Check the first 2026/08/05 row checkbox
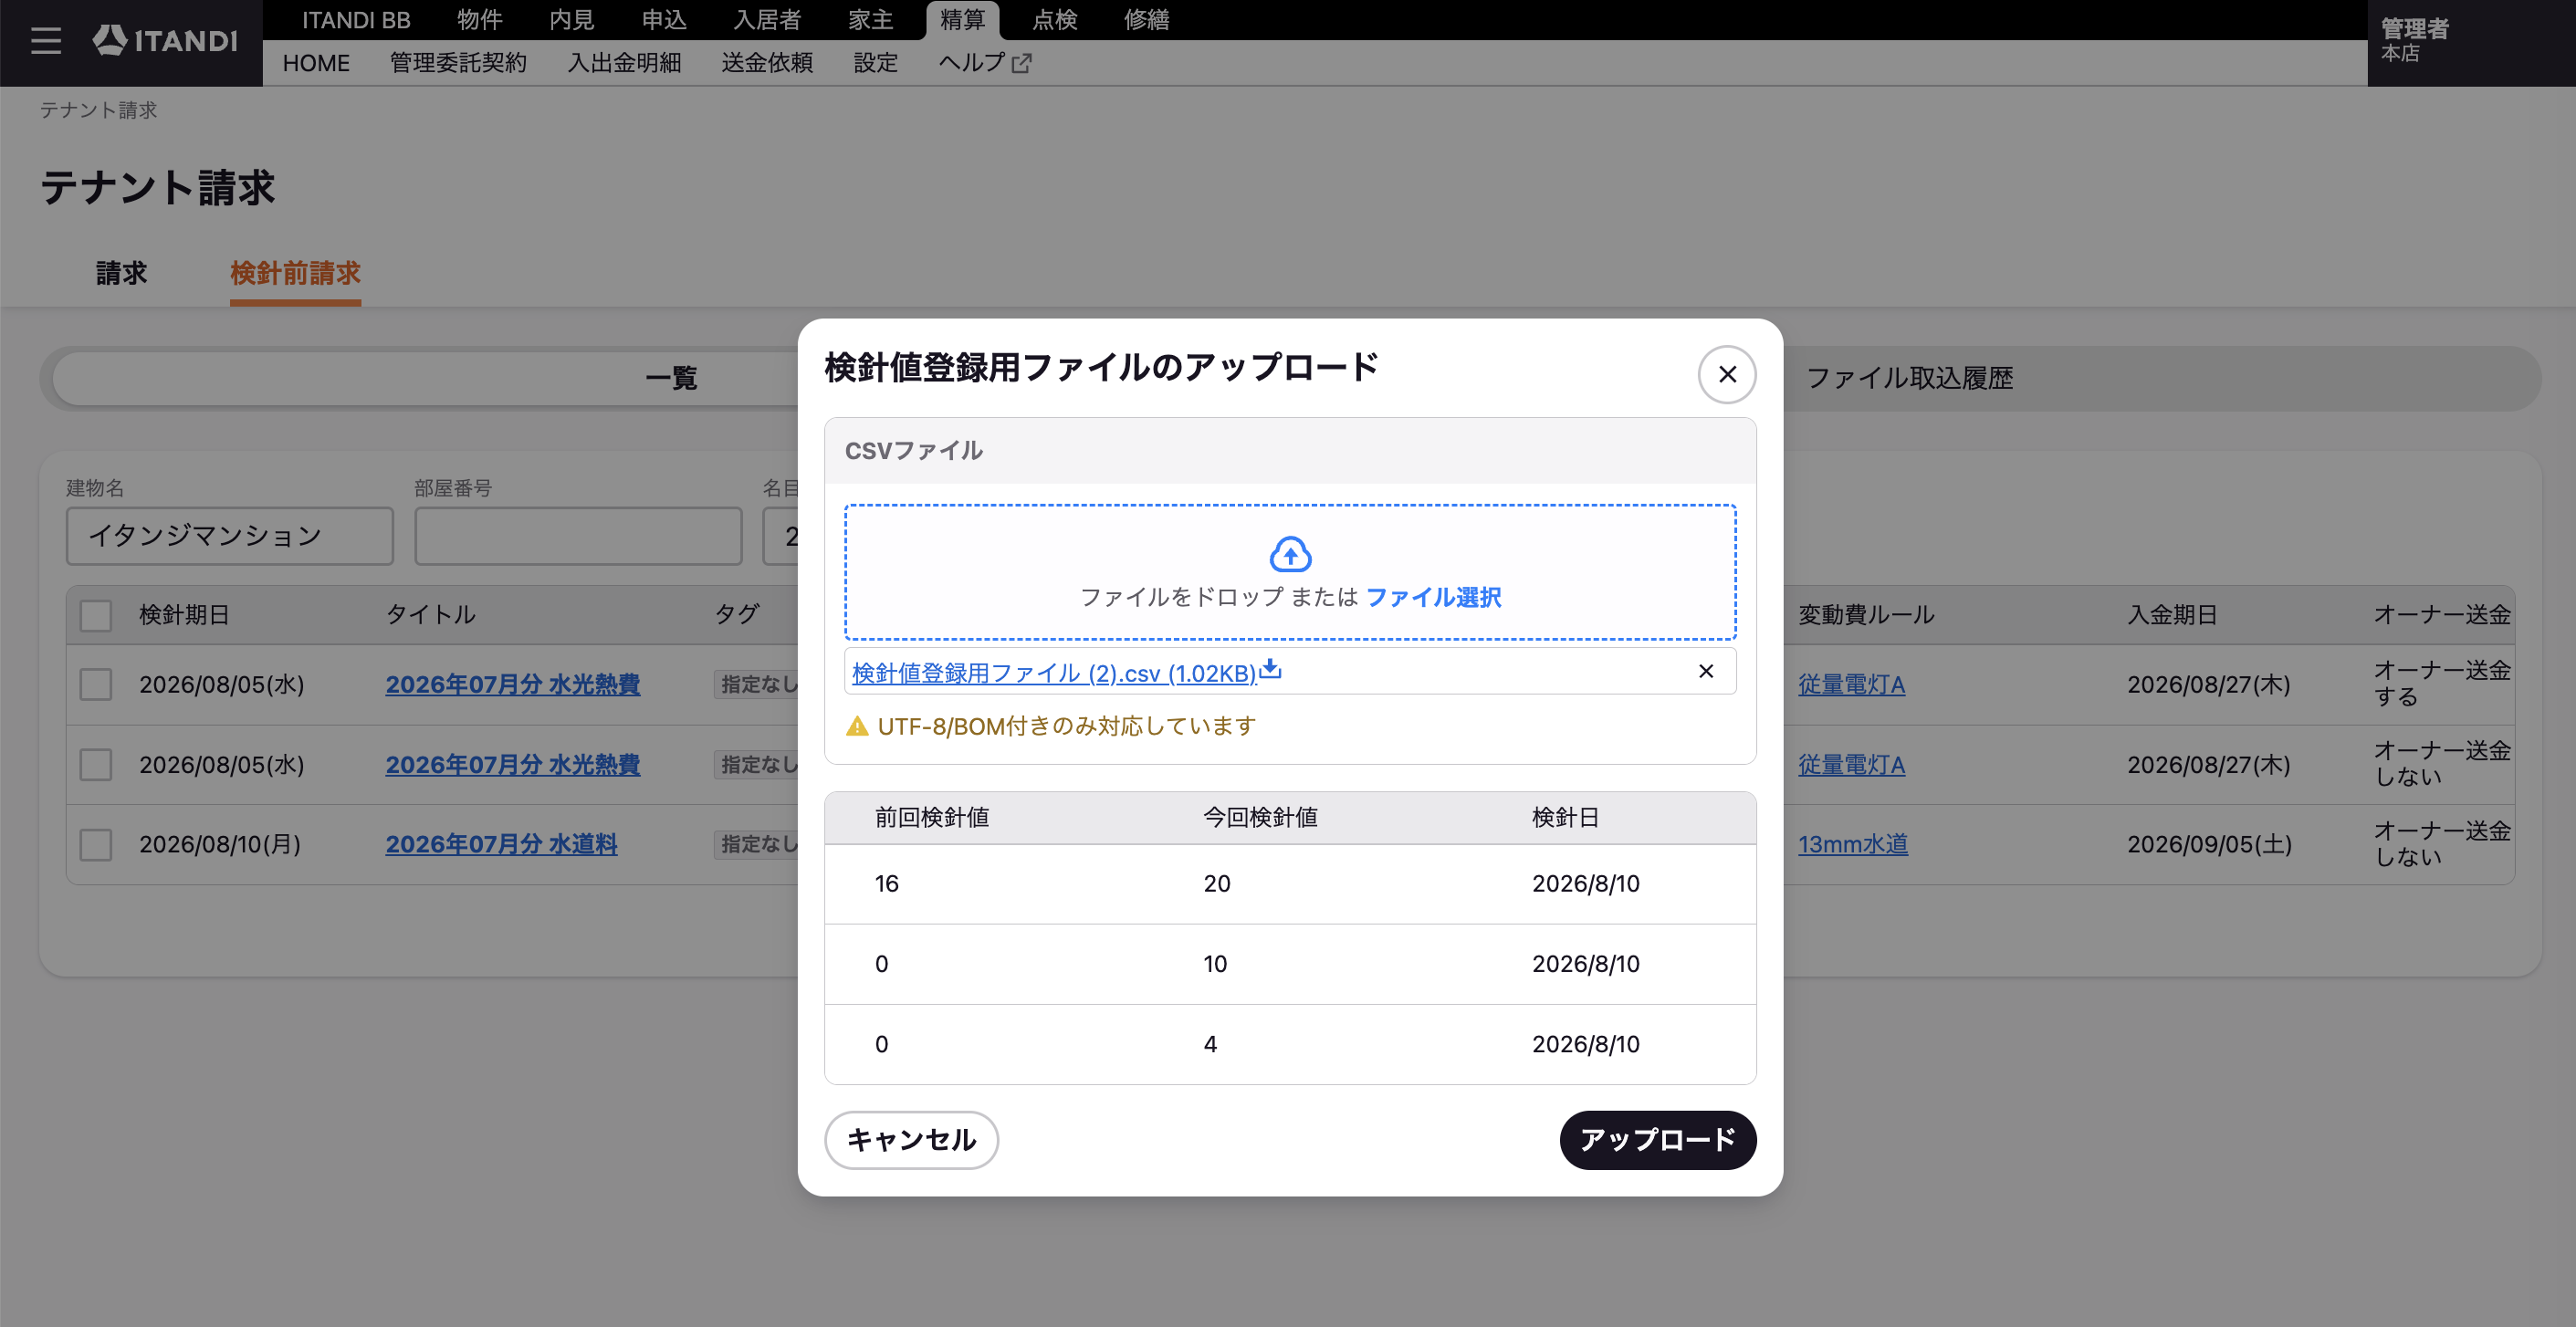Screen dimensions: 2576x1327 (96, 685)
